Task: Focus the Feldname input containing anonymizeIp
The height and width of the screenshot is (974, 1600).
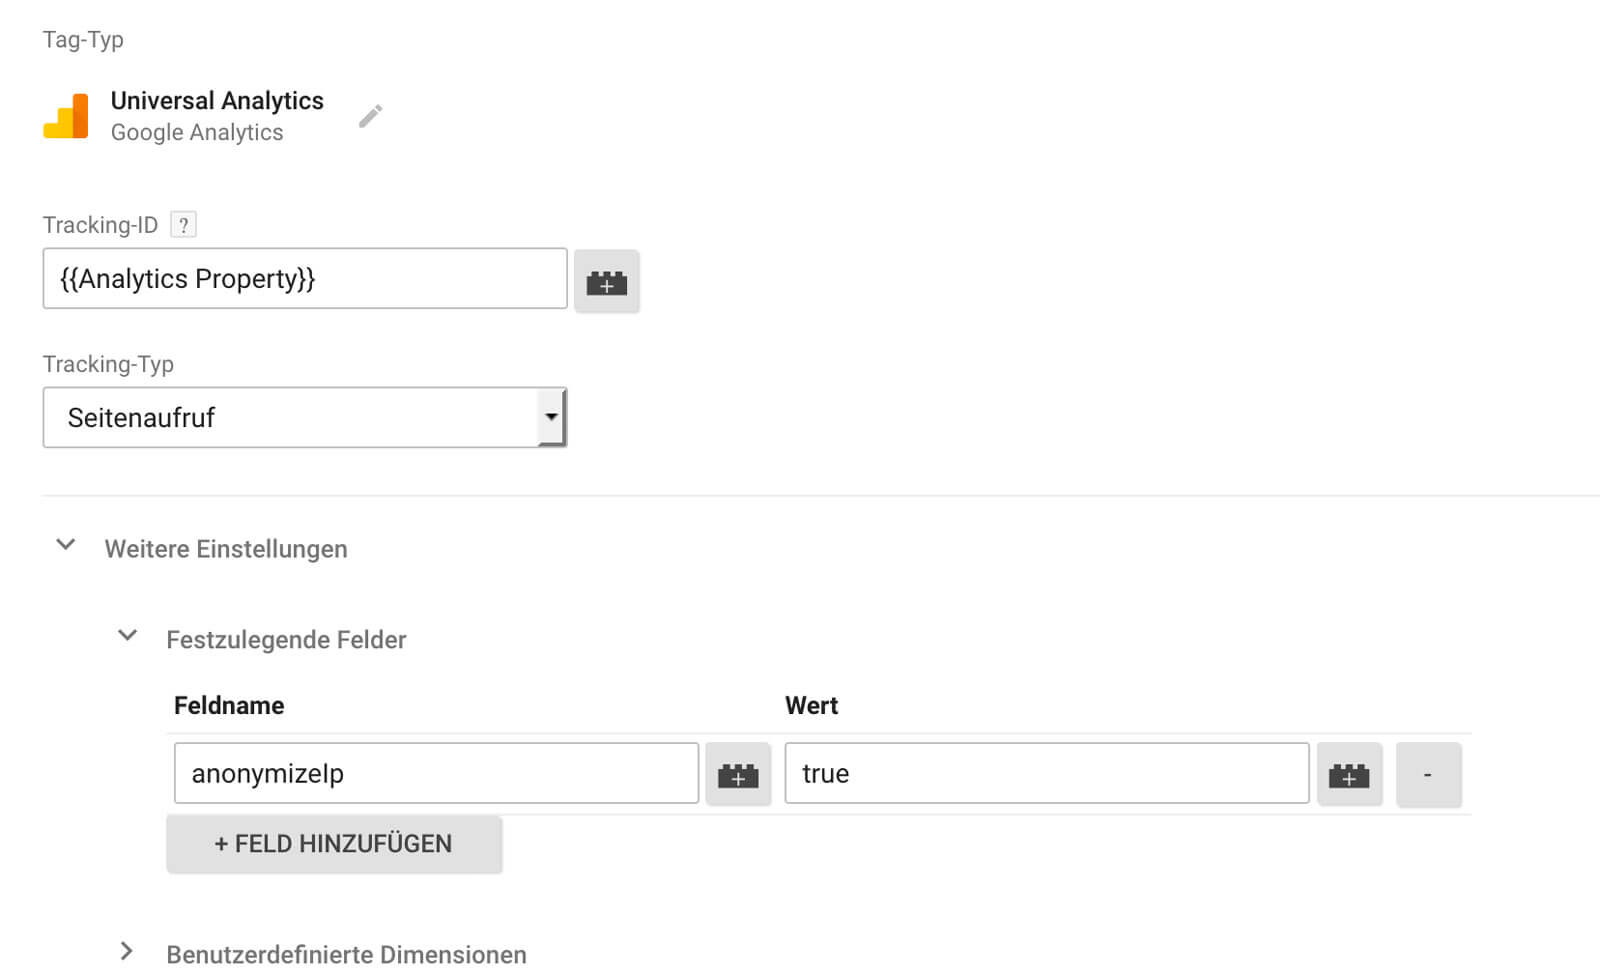Action: (436, 773)
